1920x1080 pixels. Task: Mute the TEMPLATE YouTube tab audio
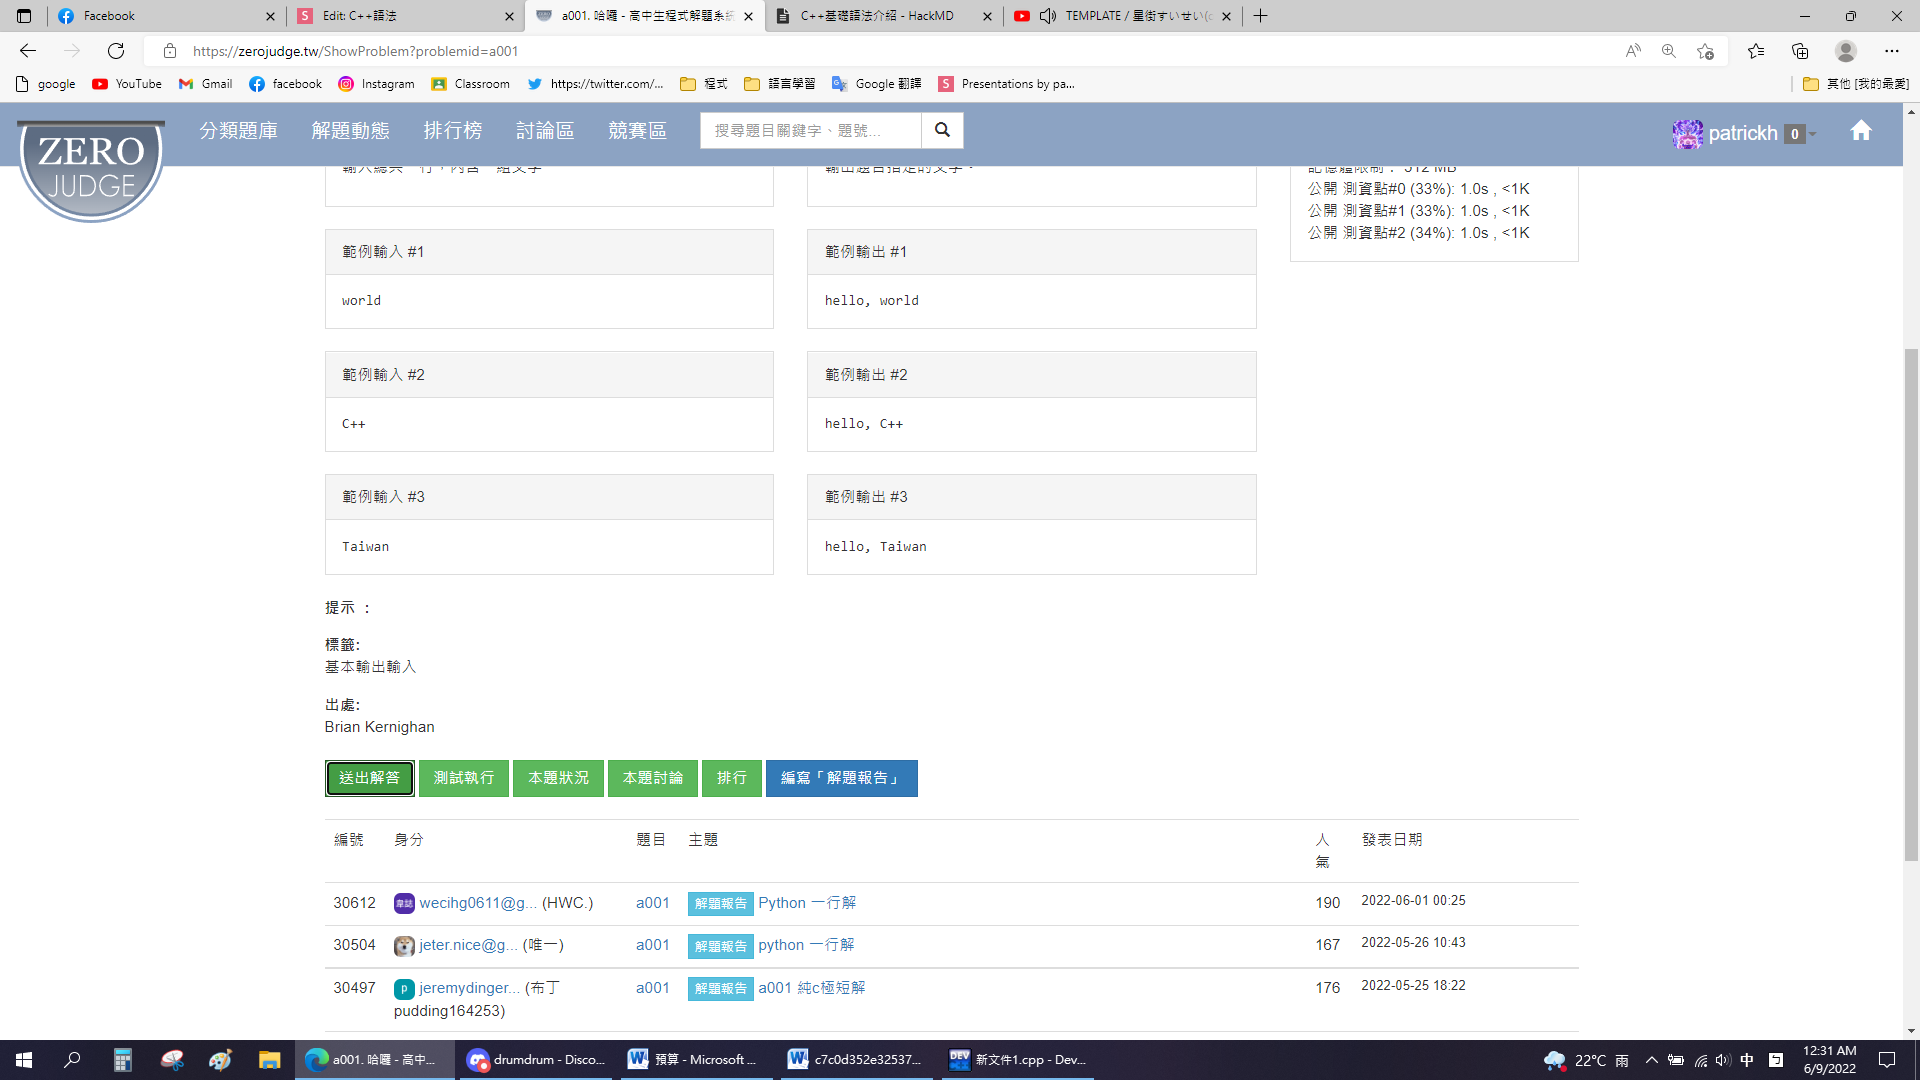pos(1047,16)
